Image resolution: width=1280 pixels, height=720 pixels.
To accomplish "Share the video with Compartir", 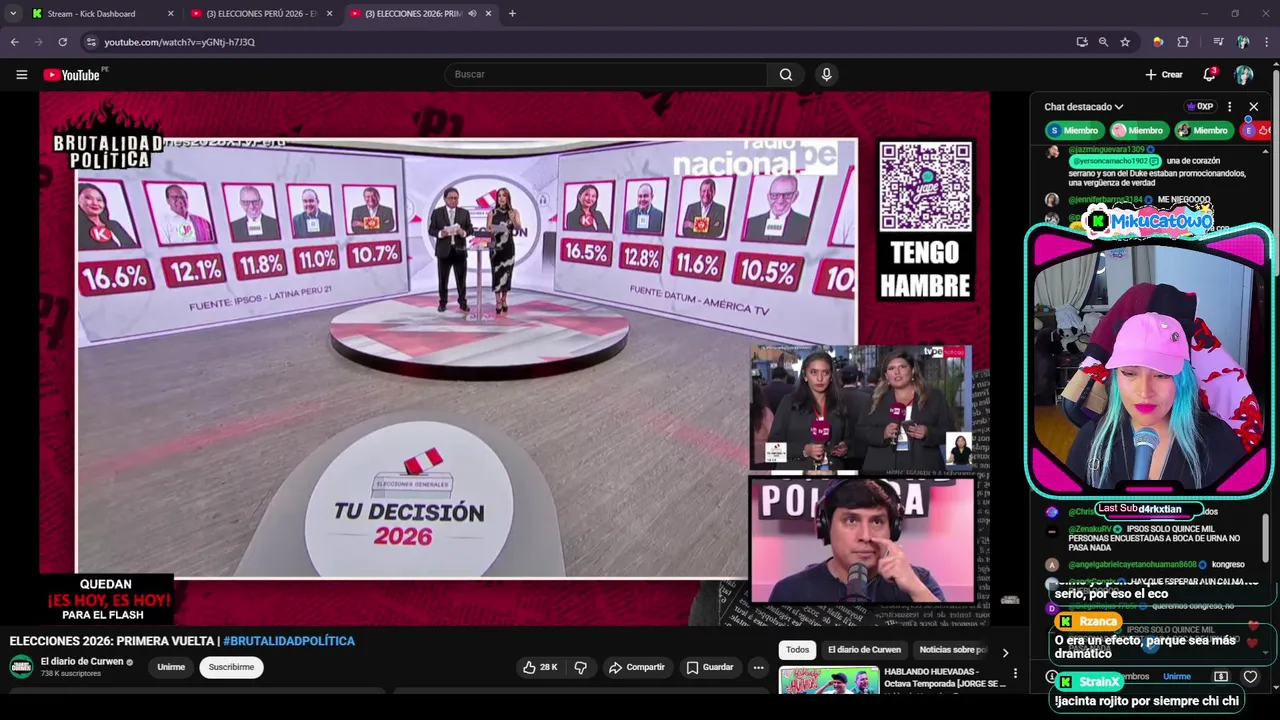I will [636, 667].
